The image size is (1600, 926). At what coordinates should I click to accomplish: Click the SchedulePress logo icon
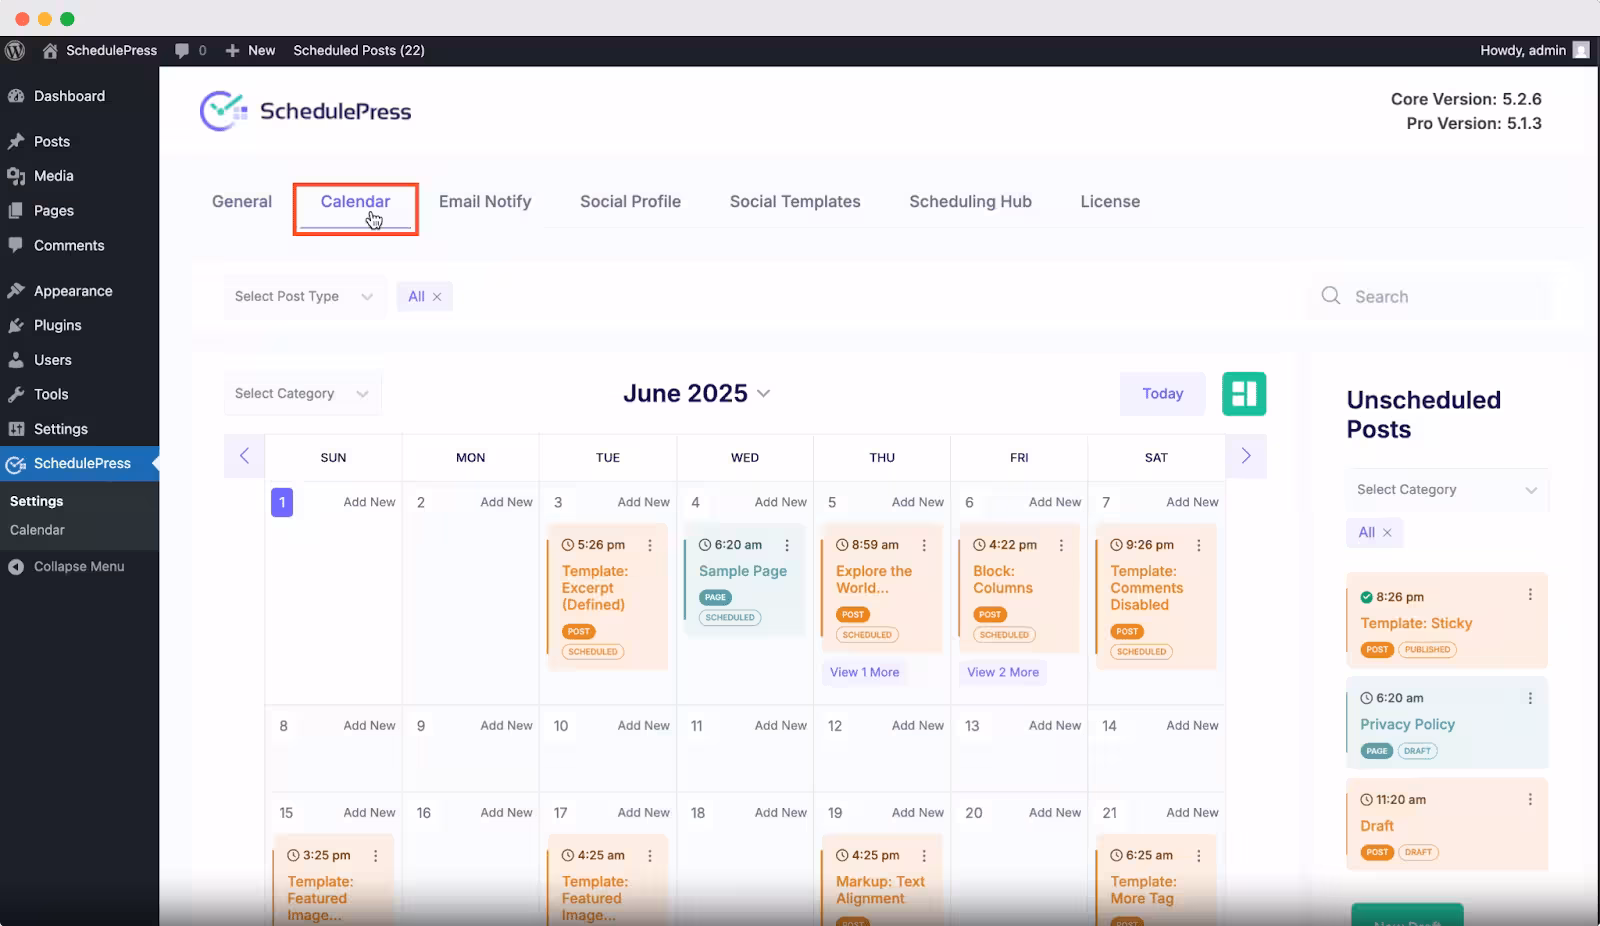pos(223,111)
